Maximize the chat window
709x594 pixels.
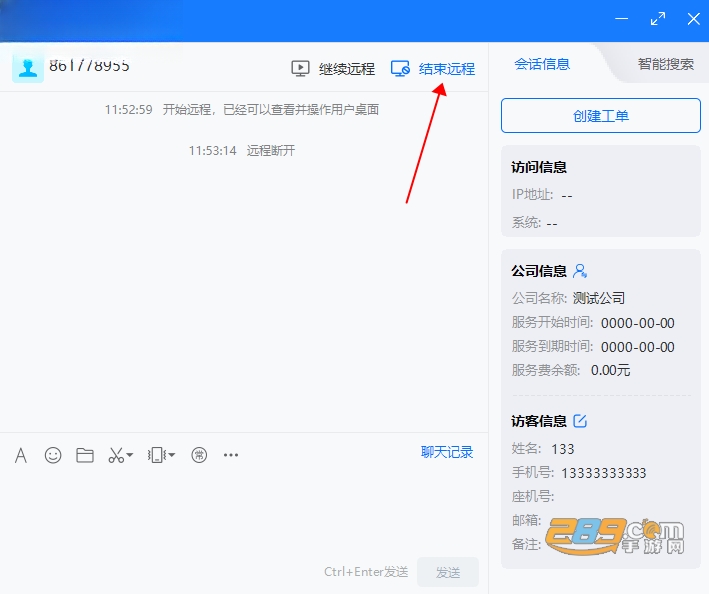coord(658,19)
